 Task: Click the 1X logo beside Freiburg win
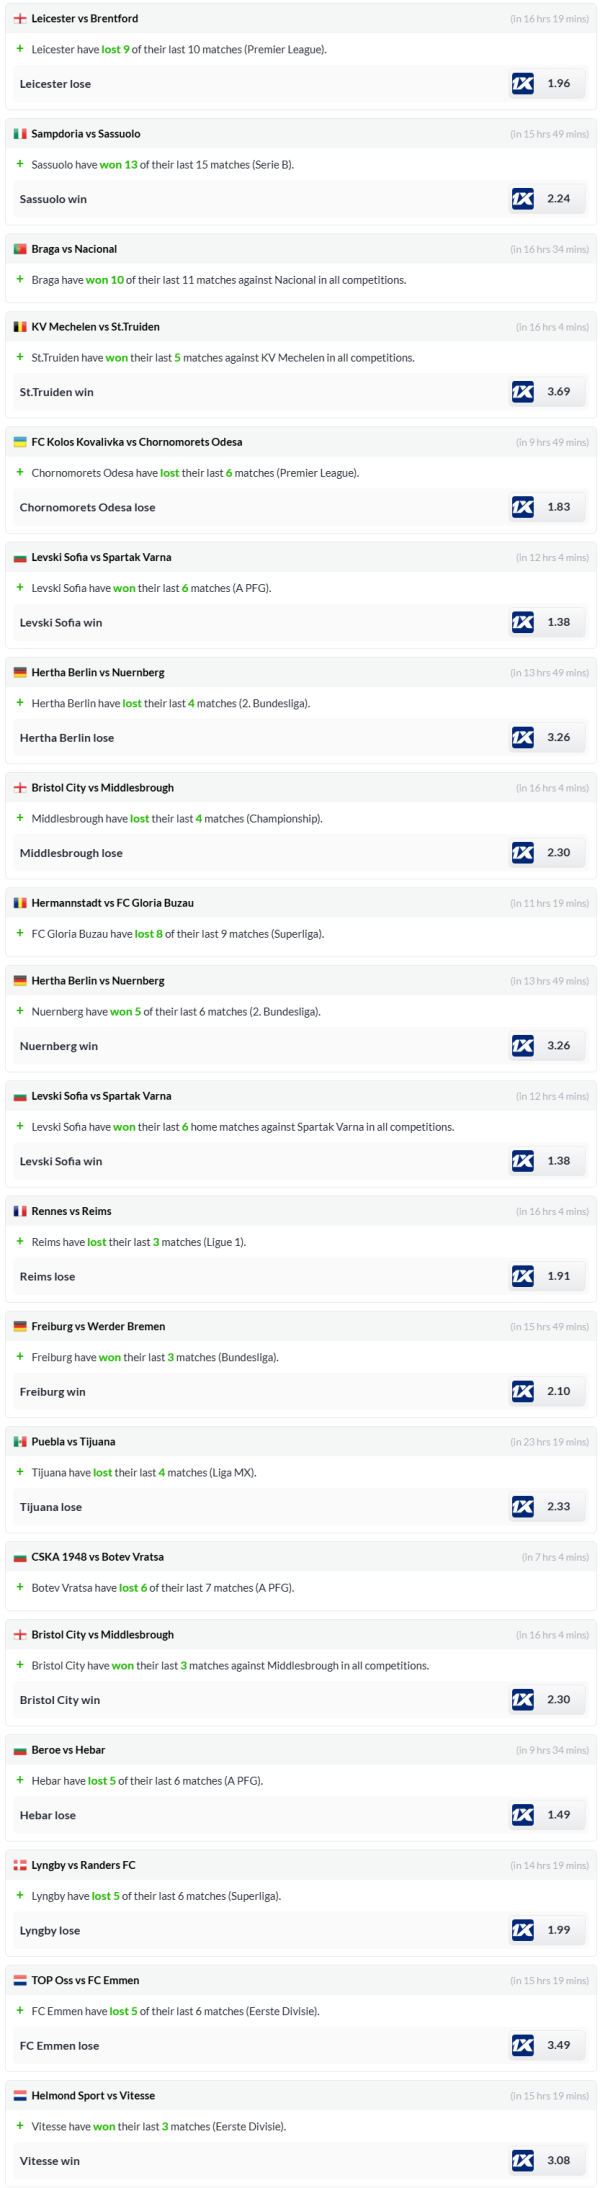[522, 1391]
